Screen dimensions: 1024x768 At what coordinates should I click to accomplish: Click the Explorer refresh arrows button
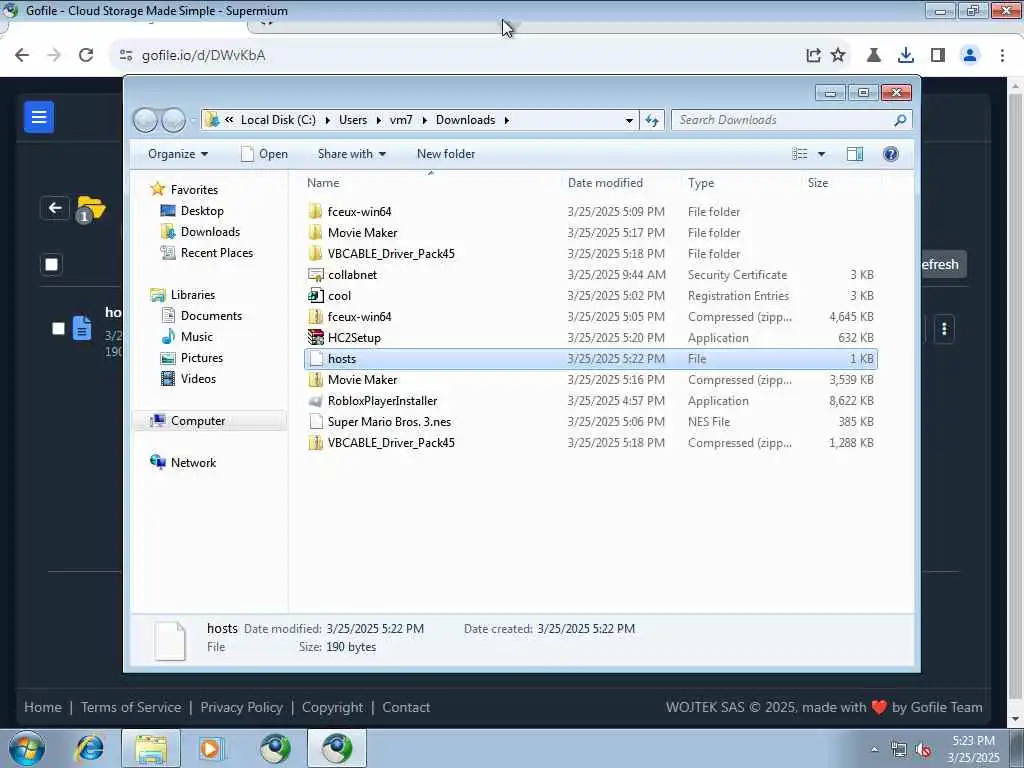(x=652, y=120)
